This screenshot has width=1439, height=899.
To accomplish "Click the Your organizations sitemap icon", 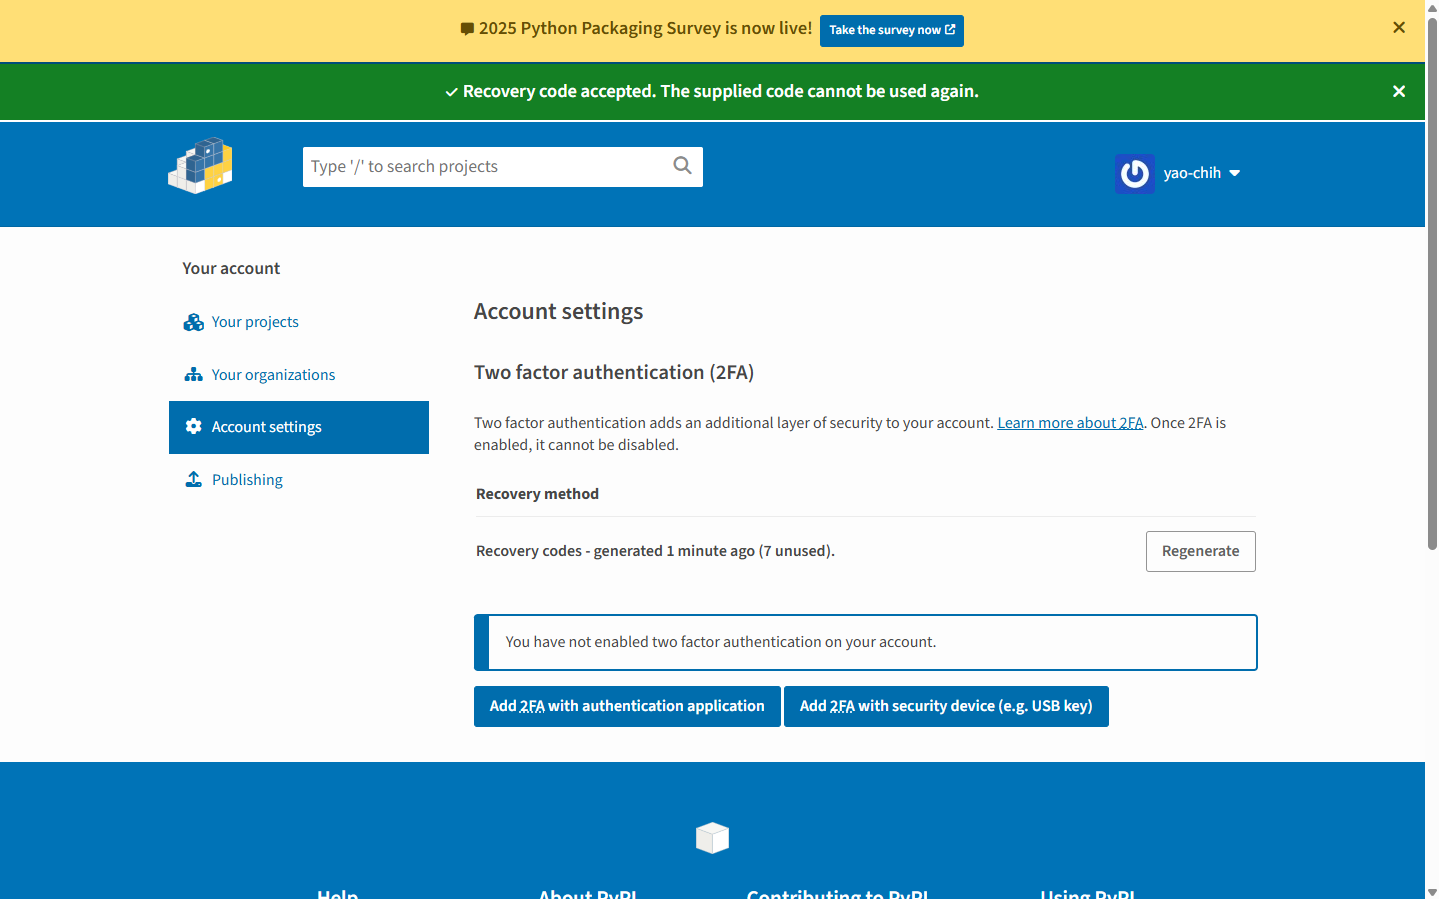I will (194, 375).
